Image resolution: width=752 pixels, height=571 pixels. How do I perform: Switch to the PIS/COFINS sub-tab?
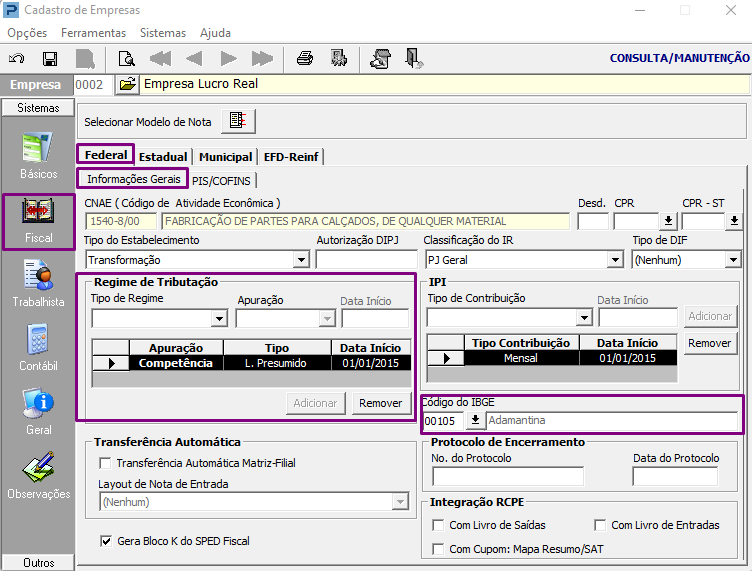(221, 181)
